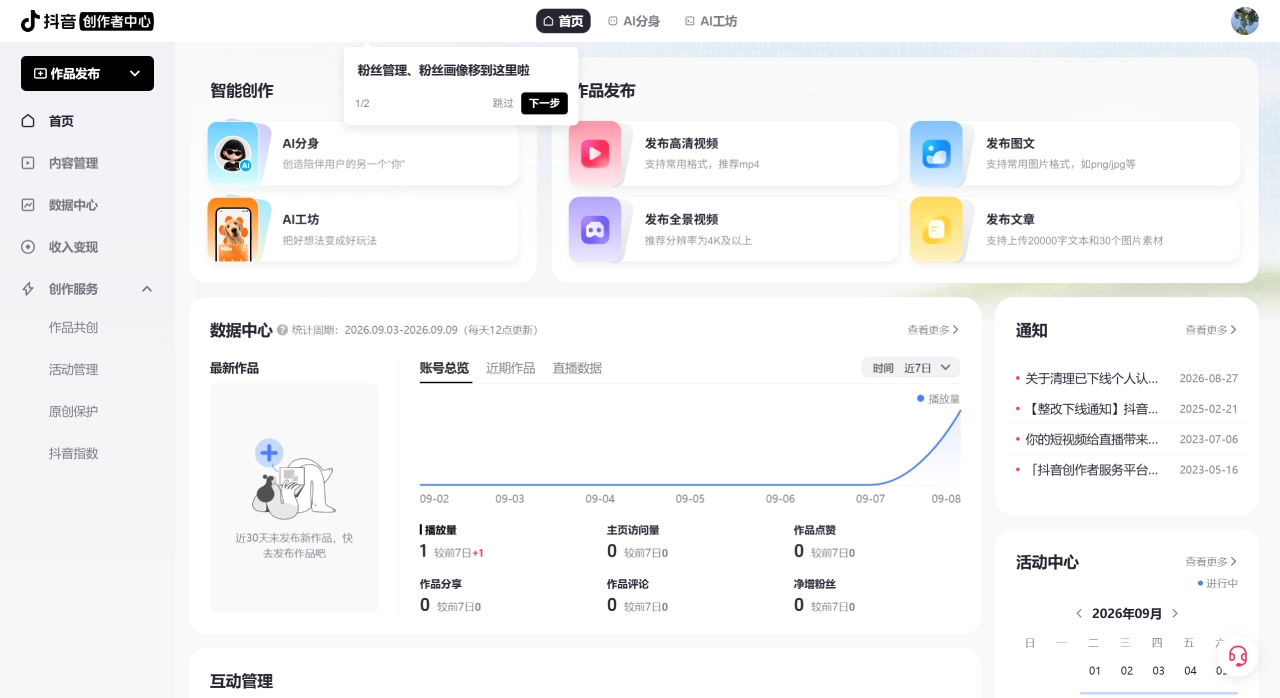
Task: Click the 发布全景视频 VR icon
Action: 595,229
